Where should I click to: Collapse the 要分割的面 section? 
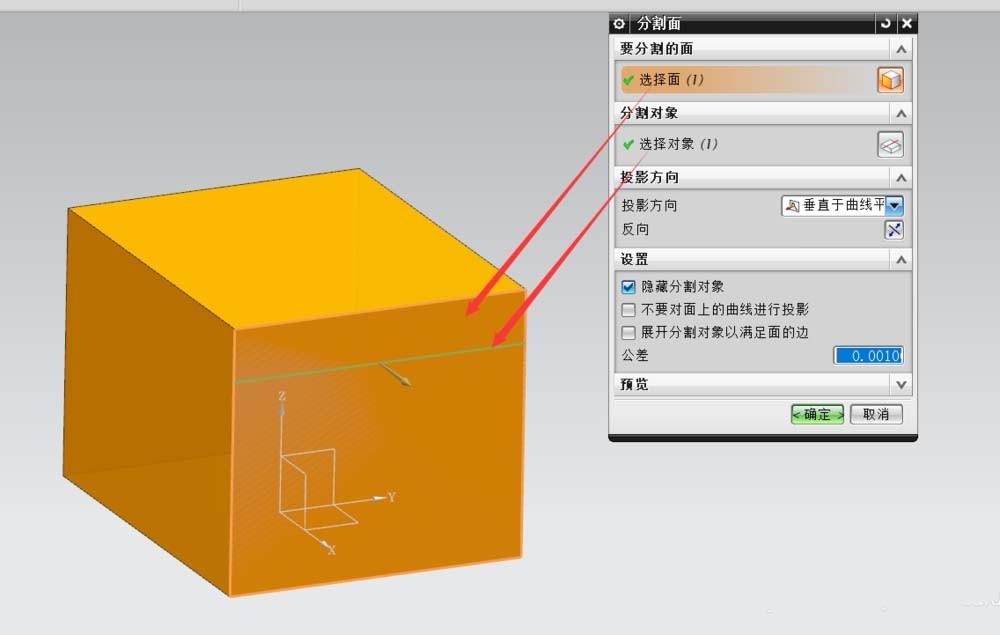[x=899, y=47]
